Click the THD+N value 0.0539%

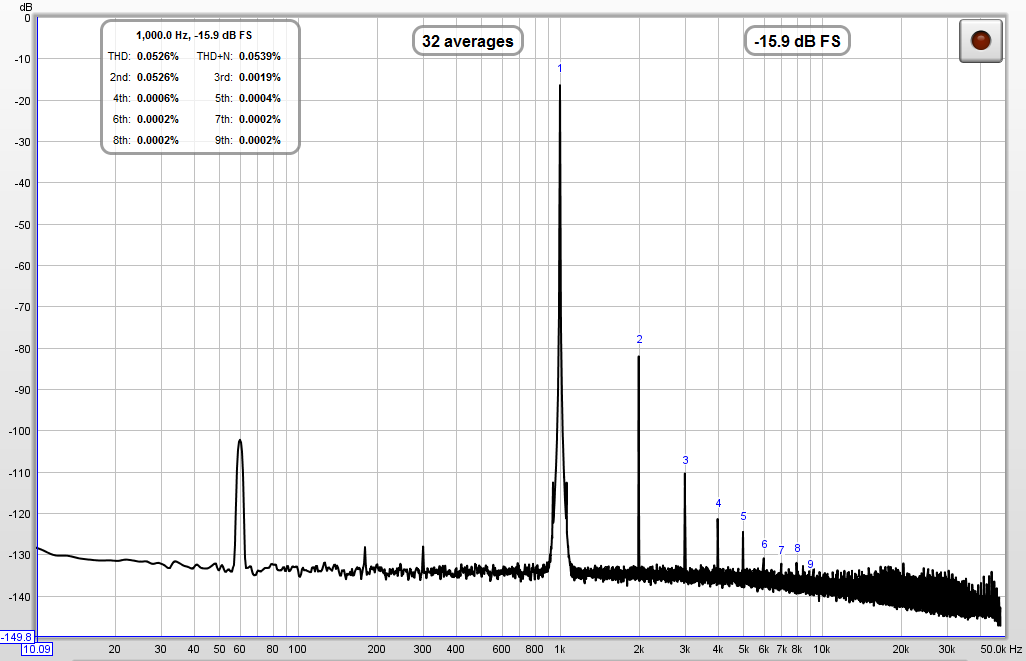click(x=260, y=56)
